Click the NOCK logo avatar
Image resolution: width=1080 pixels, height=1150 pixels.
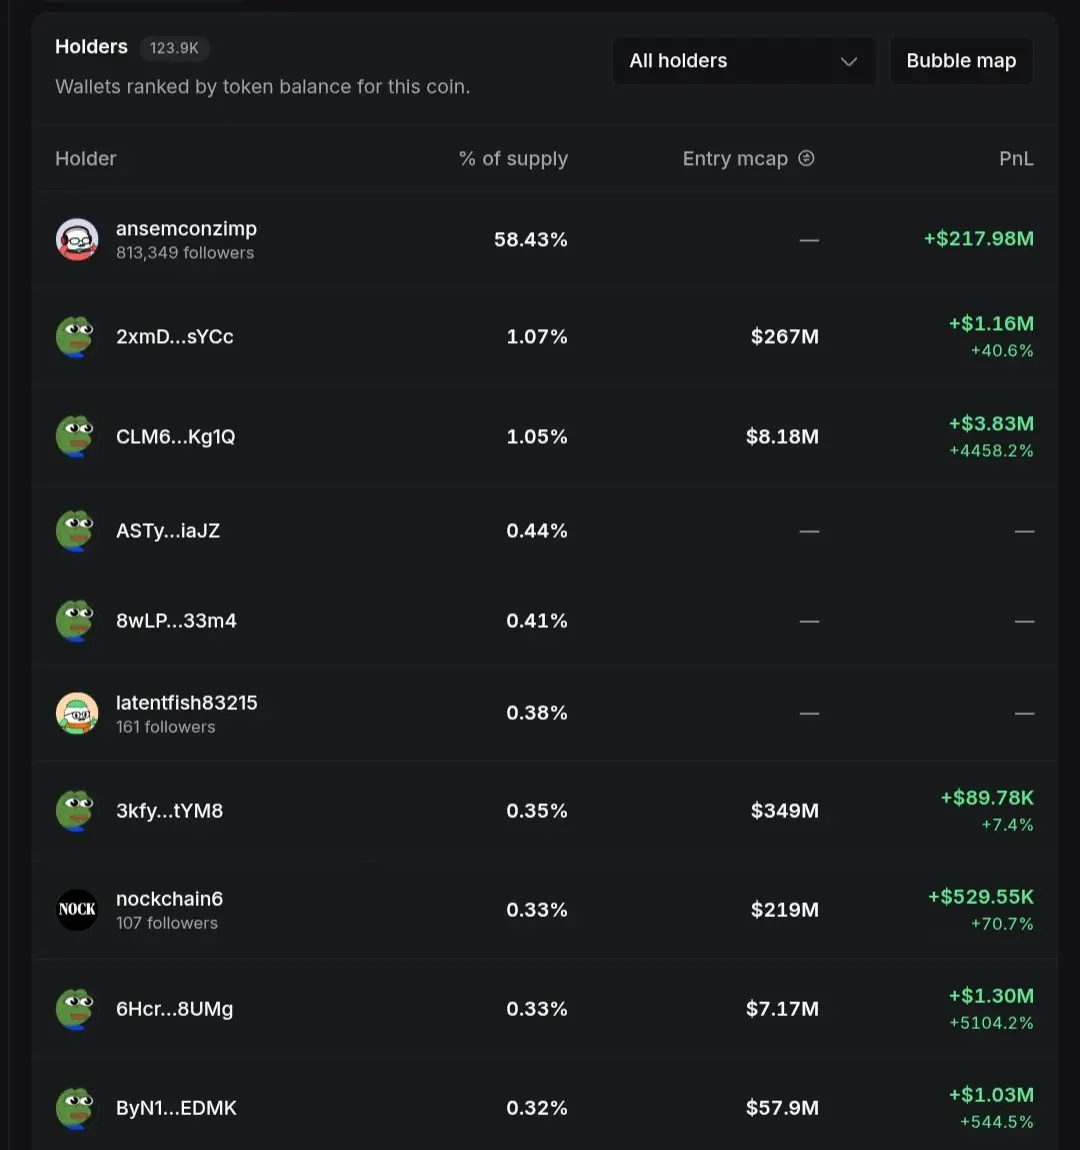(77, 909)
